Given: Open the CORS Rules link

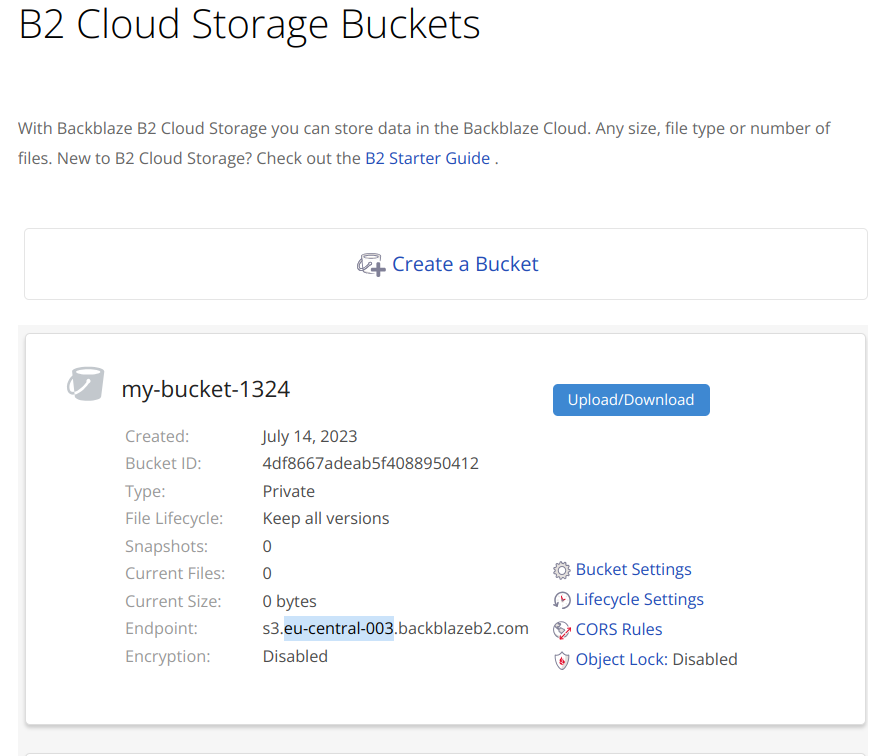Looking at the screenshot, I should tap(618, 629).
